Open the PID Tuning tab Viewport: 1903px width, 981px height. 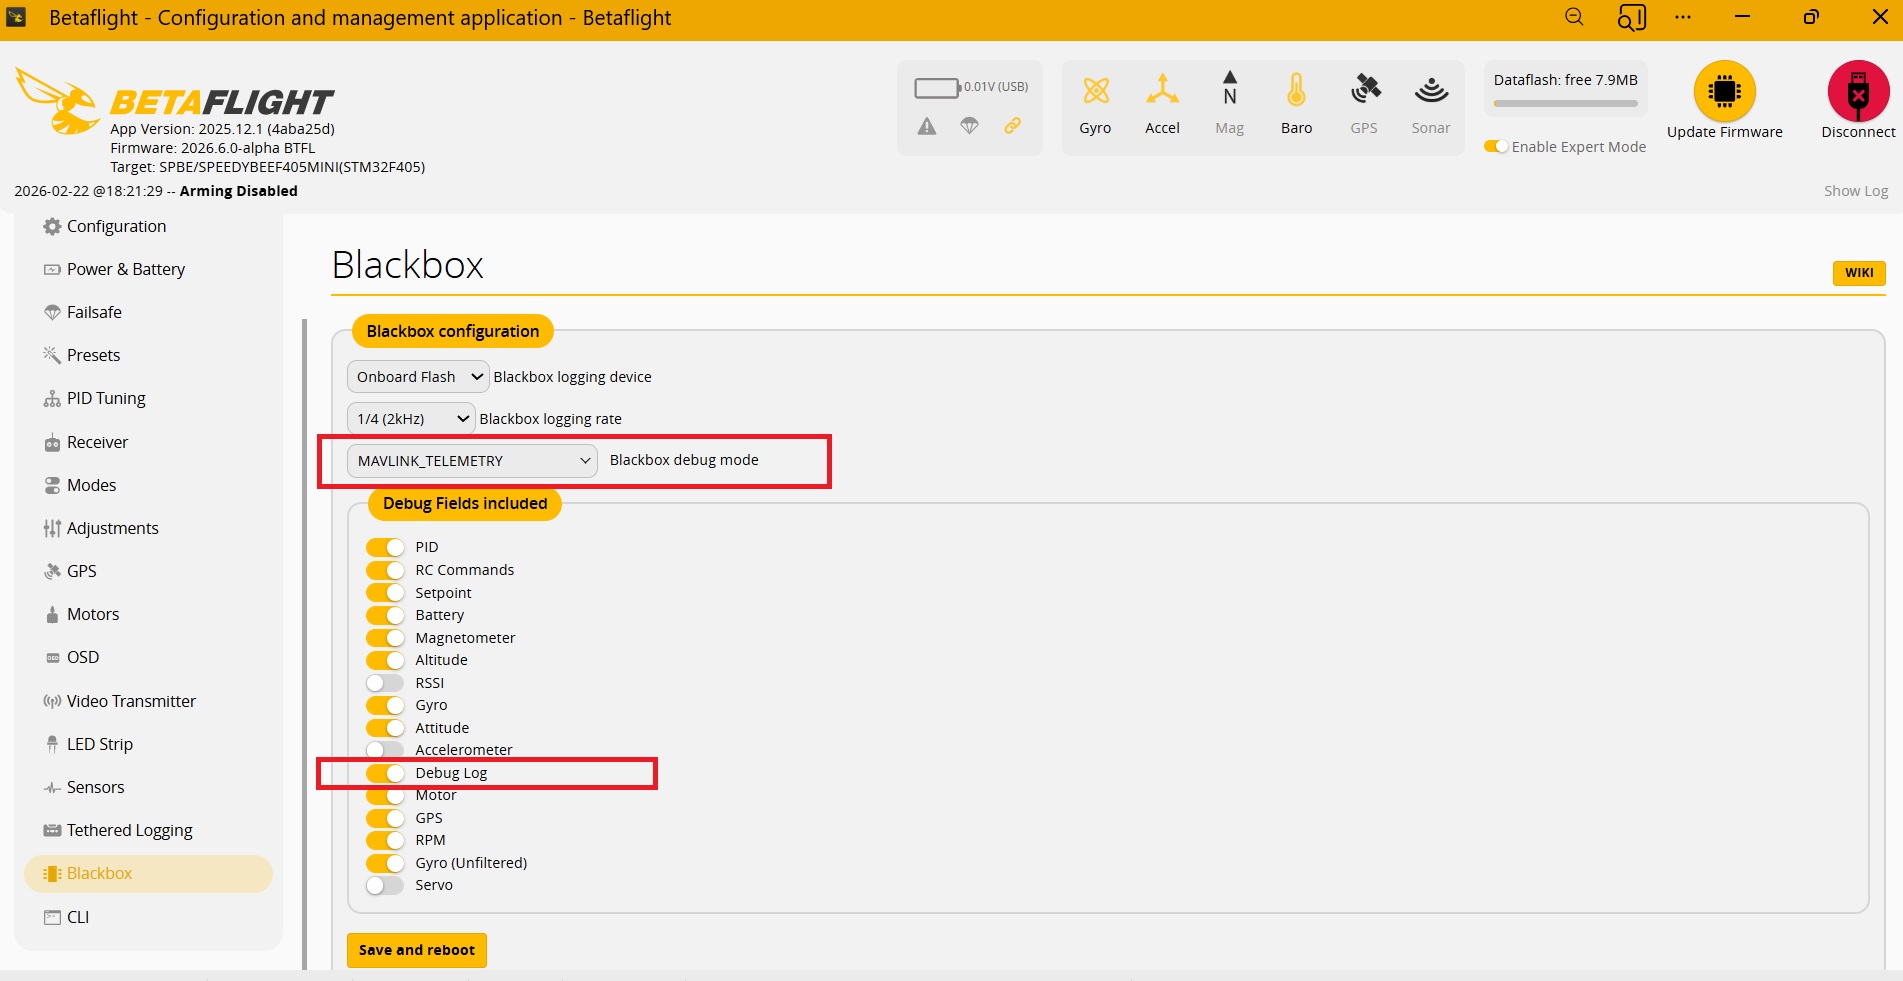[x=106, y=398]
